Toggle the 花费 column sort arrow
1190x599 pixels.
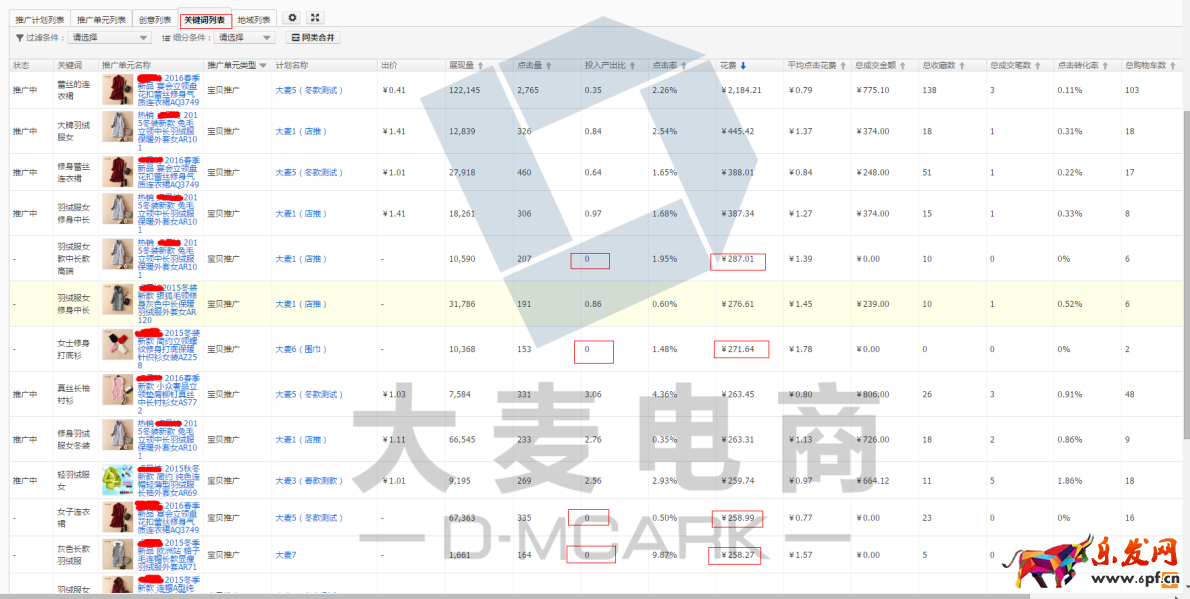[743, 66]
